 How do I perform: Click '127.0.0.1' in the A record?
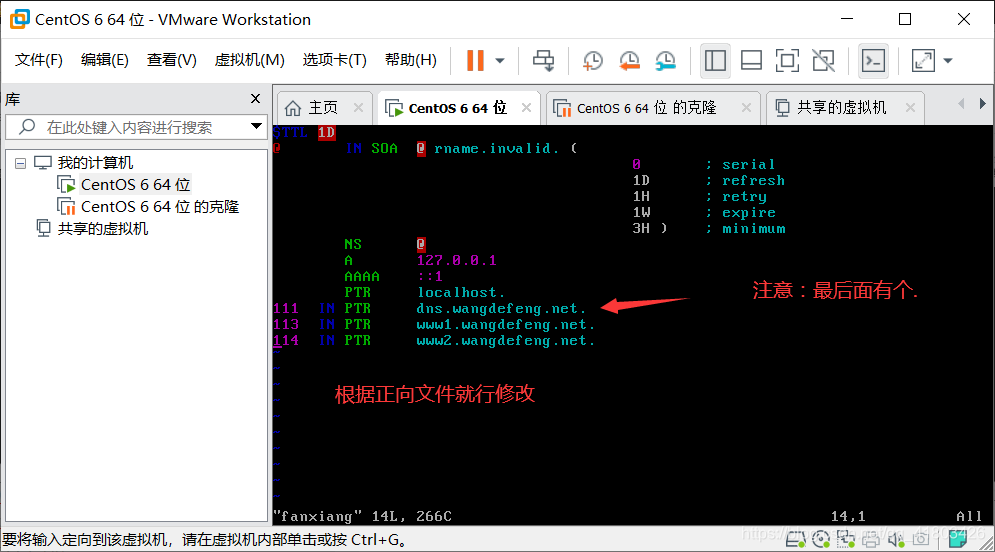tap(457, 260)
